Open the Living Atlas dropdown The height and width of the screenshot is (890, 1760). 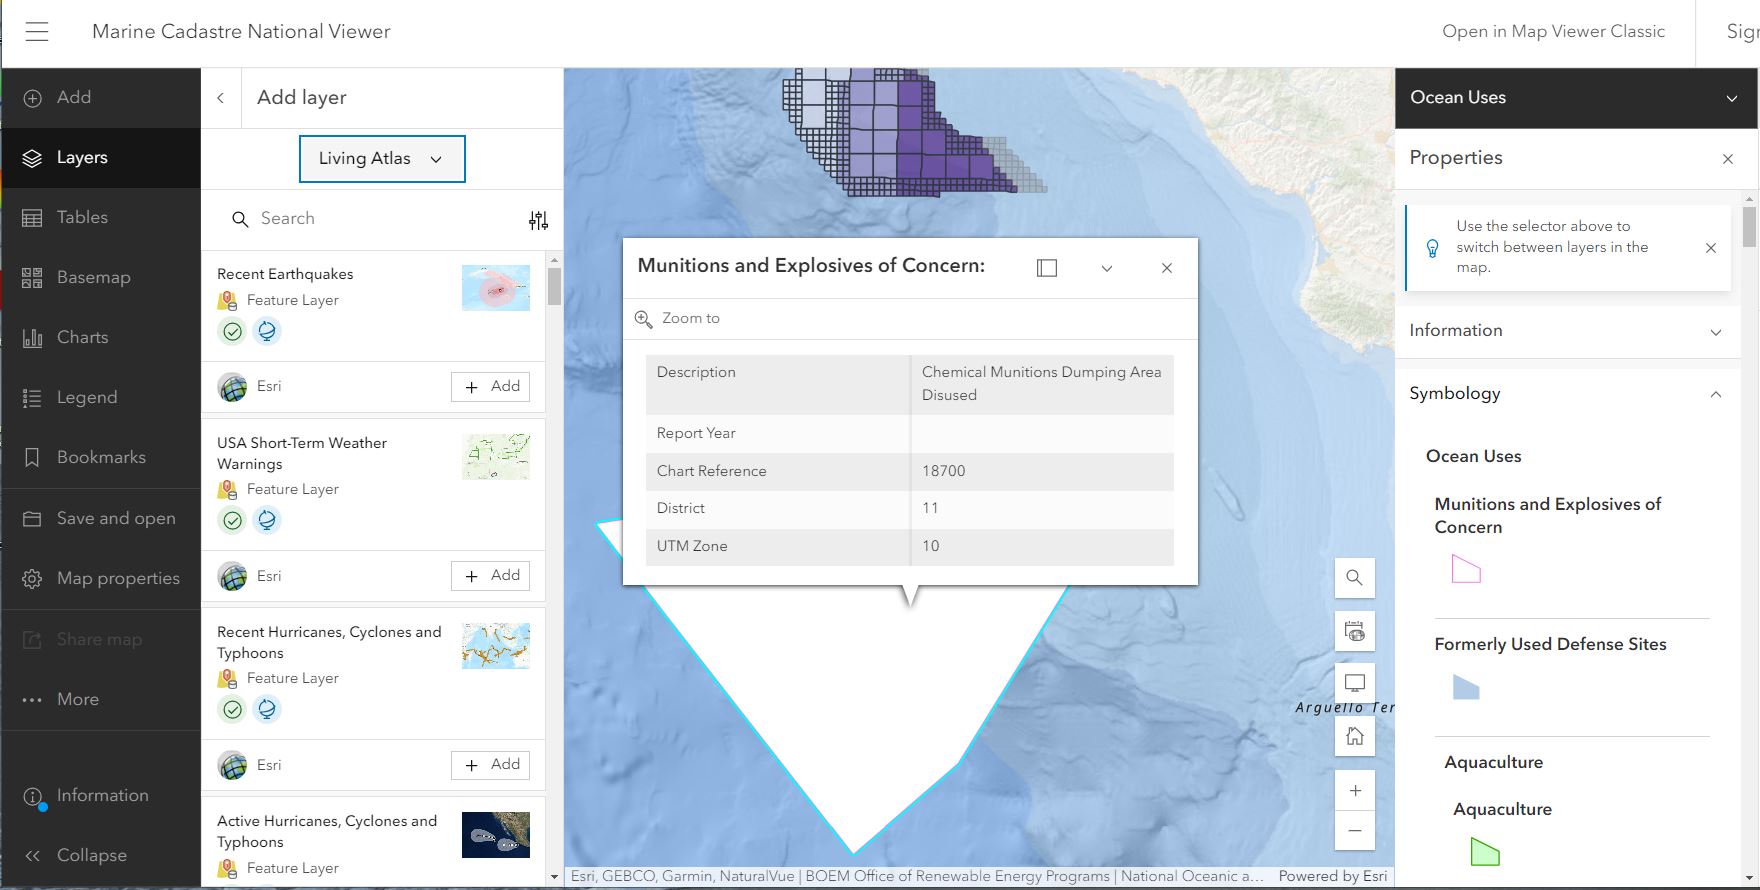pyautogui.click(x=382, y=159)
